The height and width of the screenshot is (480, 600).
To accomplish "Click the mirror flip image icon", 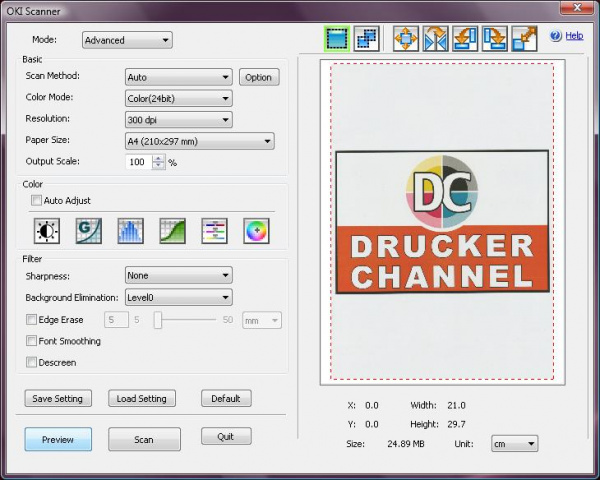I will click(x=435, y=39).
